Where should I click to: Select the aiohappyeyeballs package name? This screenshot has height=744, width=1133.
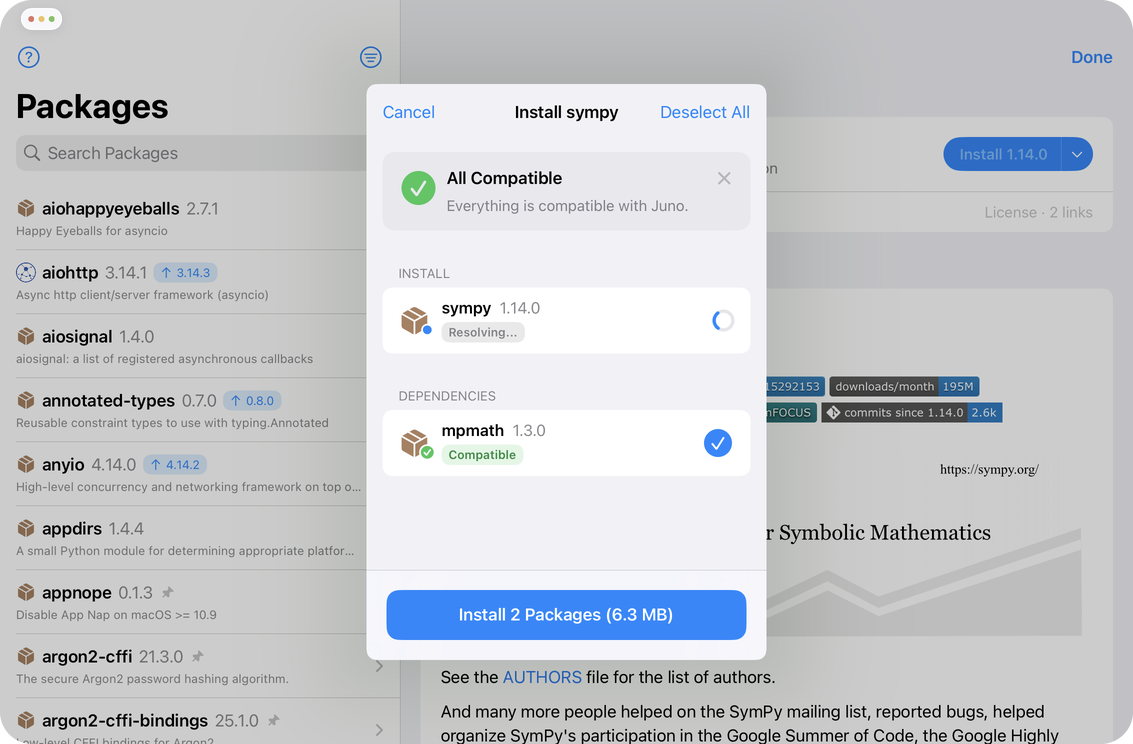click(111, 209)
